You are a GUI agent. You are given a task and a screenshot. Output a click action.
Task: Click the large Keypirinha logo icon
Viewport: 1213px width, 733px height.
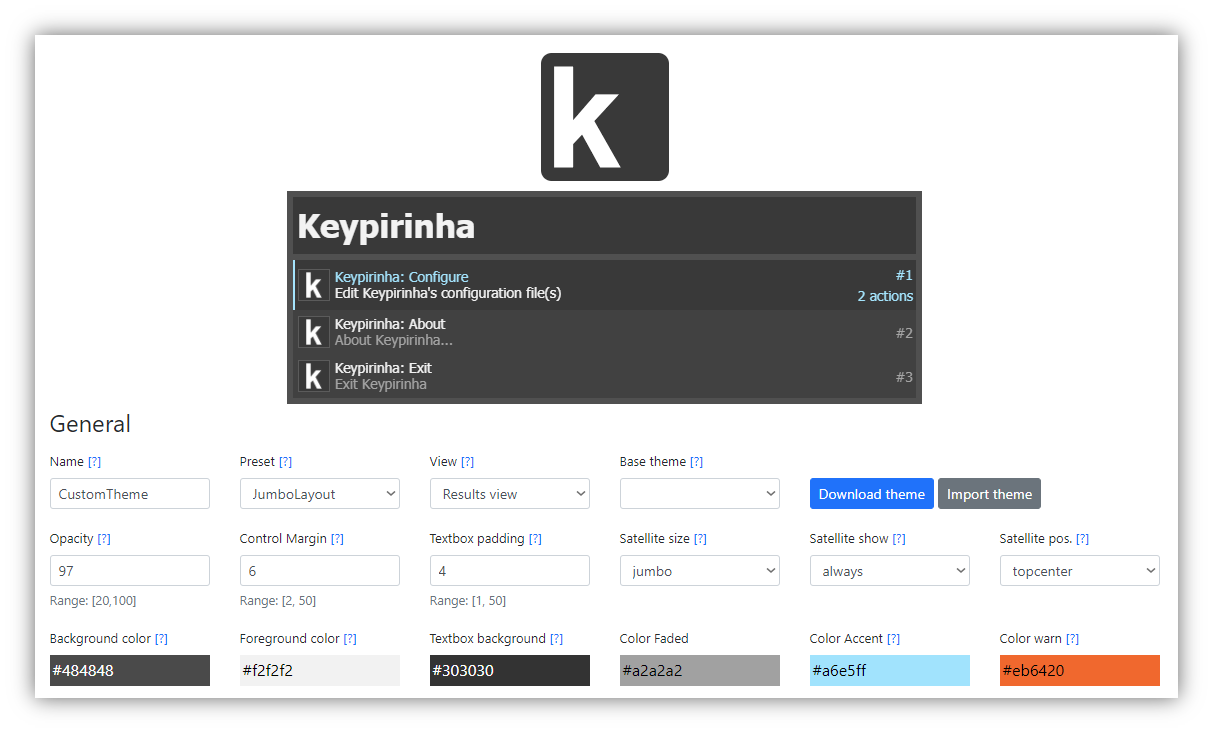(604, 117)
